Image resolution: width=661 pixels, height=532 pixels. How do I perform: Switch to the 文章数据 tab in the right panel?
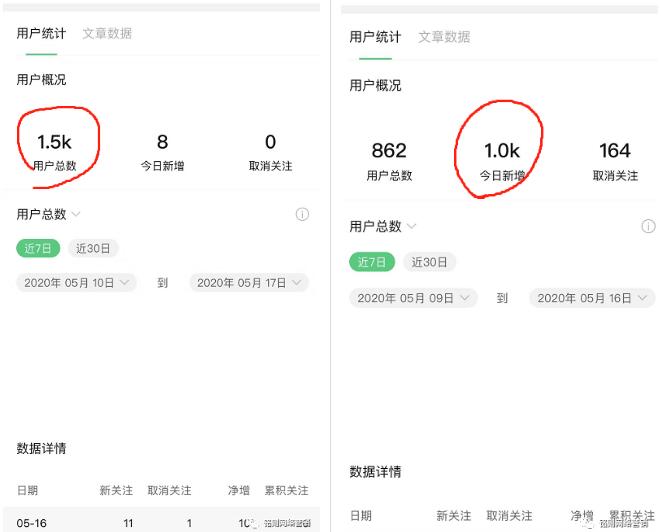pyautogui.click(x=444, y=37)
